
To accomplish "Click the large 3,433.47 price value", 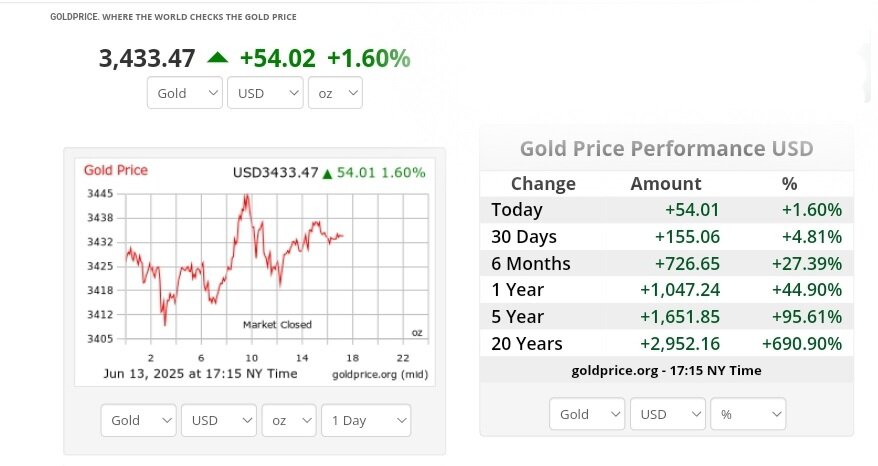I will (147, 58).
